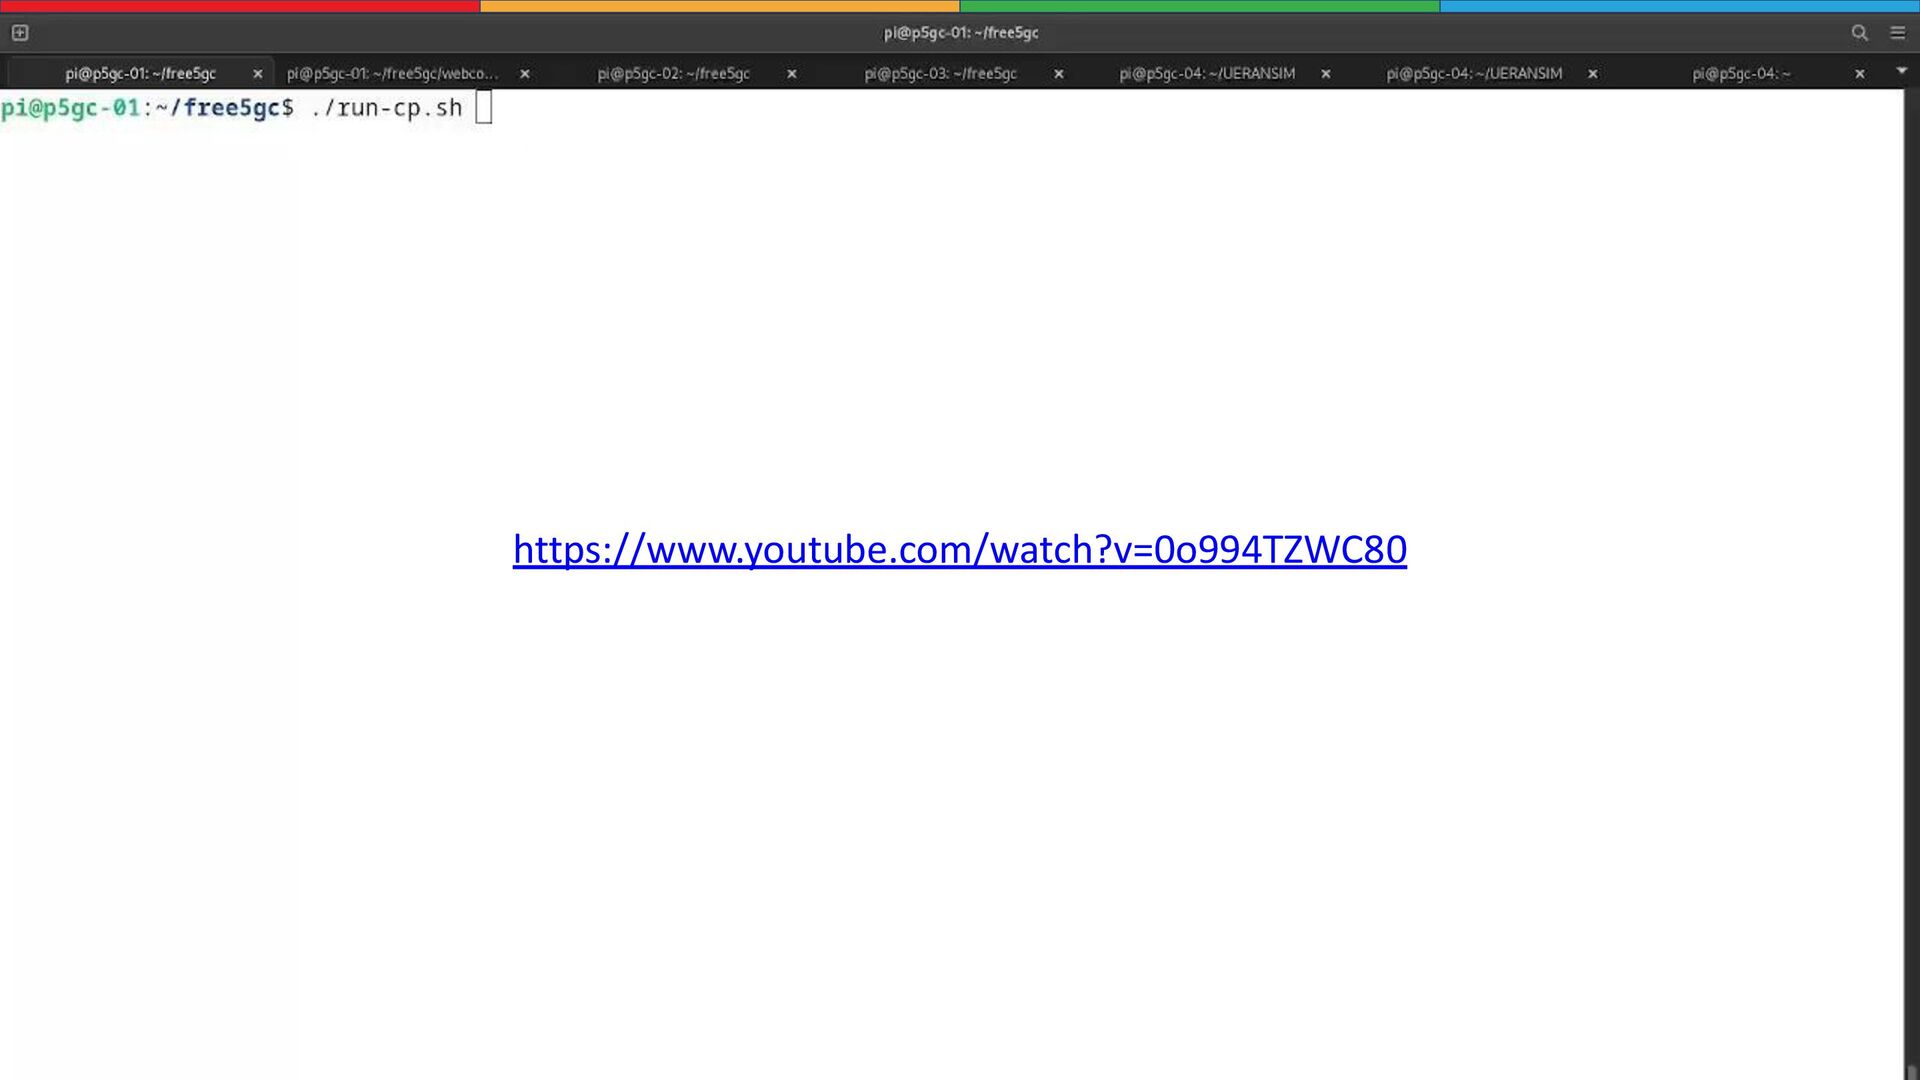The width and height of the screenshot is (1920, 1080).
Task: Click the window title pi@p5gc-01: ~/free5gc
Action: [x=961, y=33]
